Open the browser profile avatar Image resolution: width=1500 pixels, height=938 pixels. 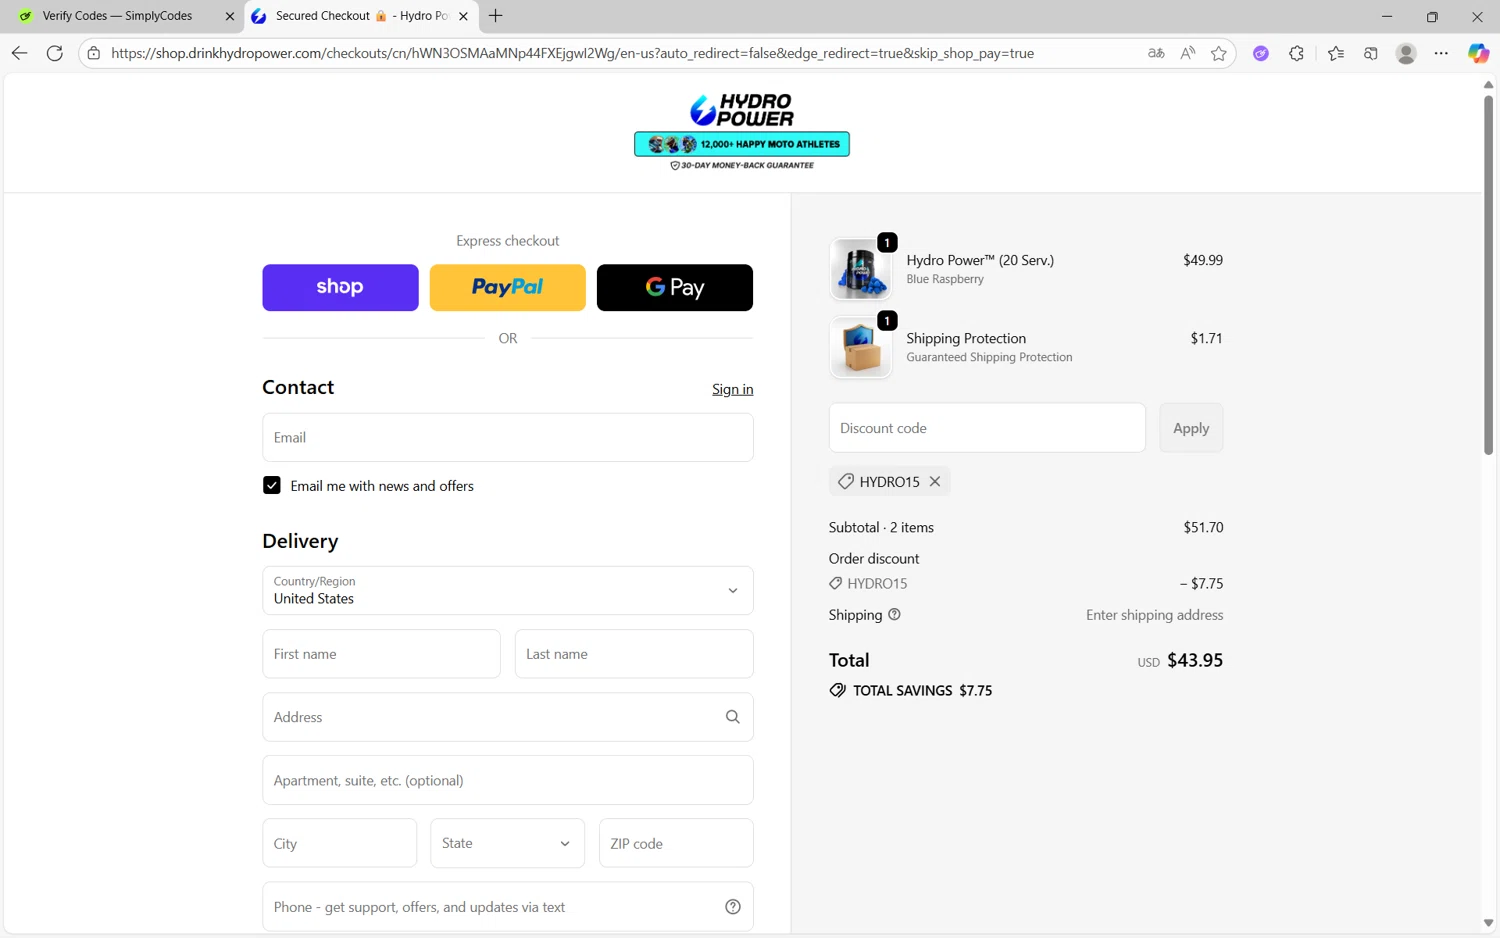click(1406, 53)
